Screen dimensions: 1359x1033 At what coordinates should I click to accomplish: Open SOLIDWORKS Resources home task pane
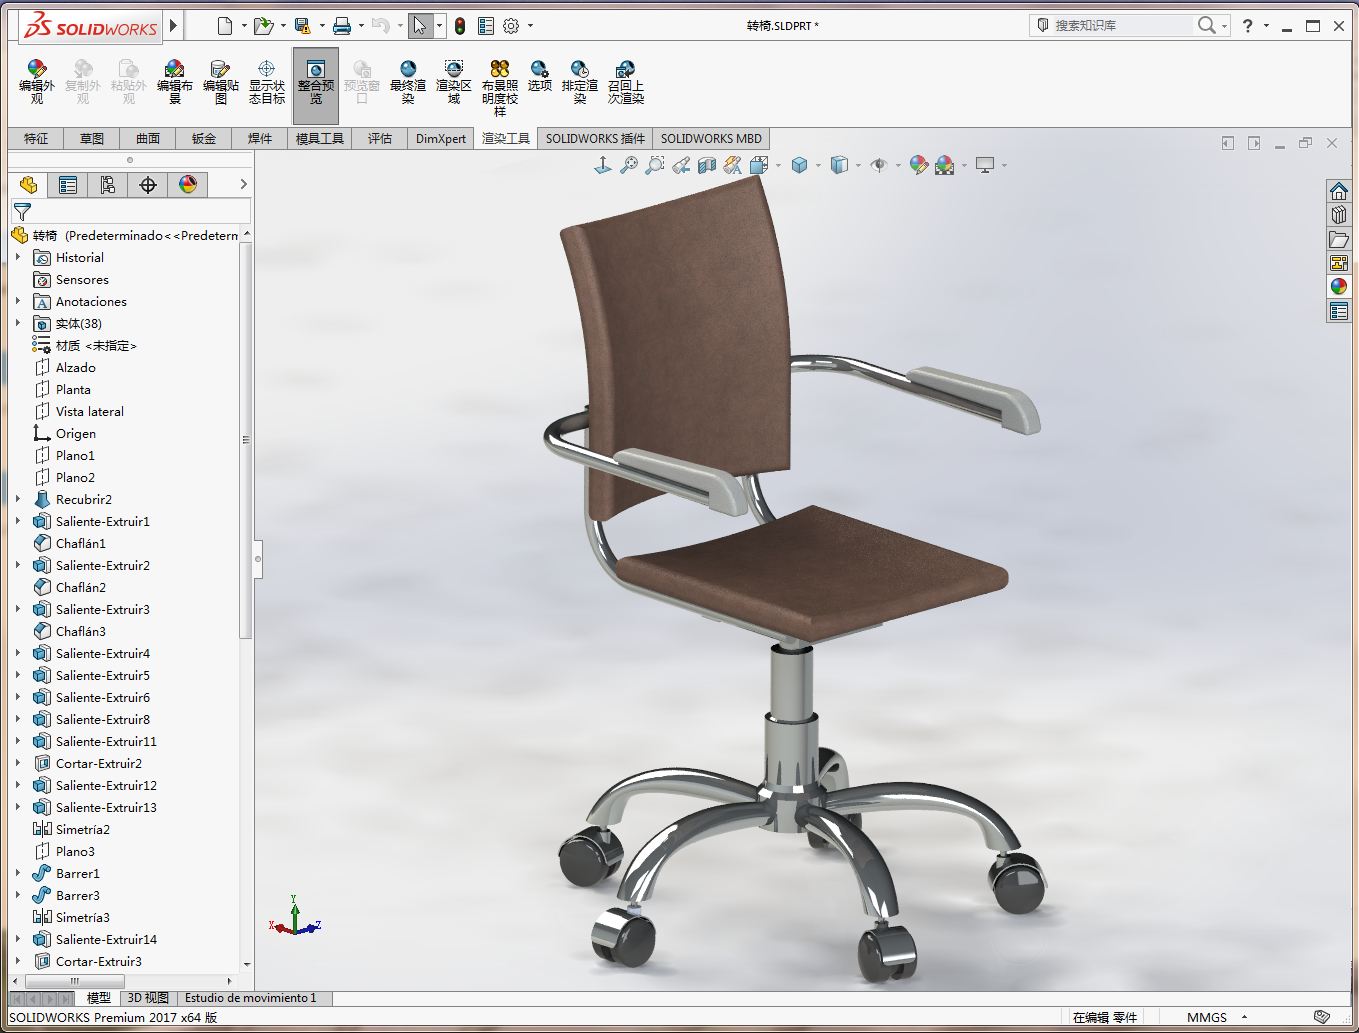1339,191
